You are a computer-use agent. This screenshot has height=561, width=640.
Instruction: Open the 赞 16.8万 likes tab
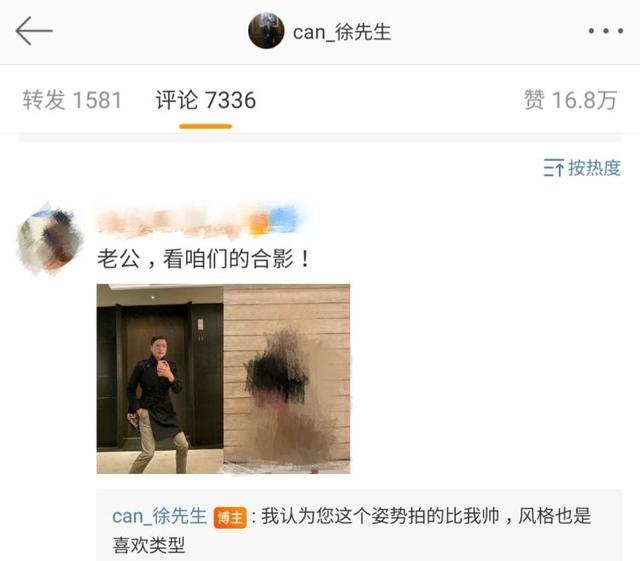pyautogui.click(x=570, y=100)
